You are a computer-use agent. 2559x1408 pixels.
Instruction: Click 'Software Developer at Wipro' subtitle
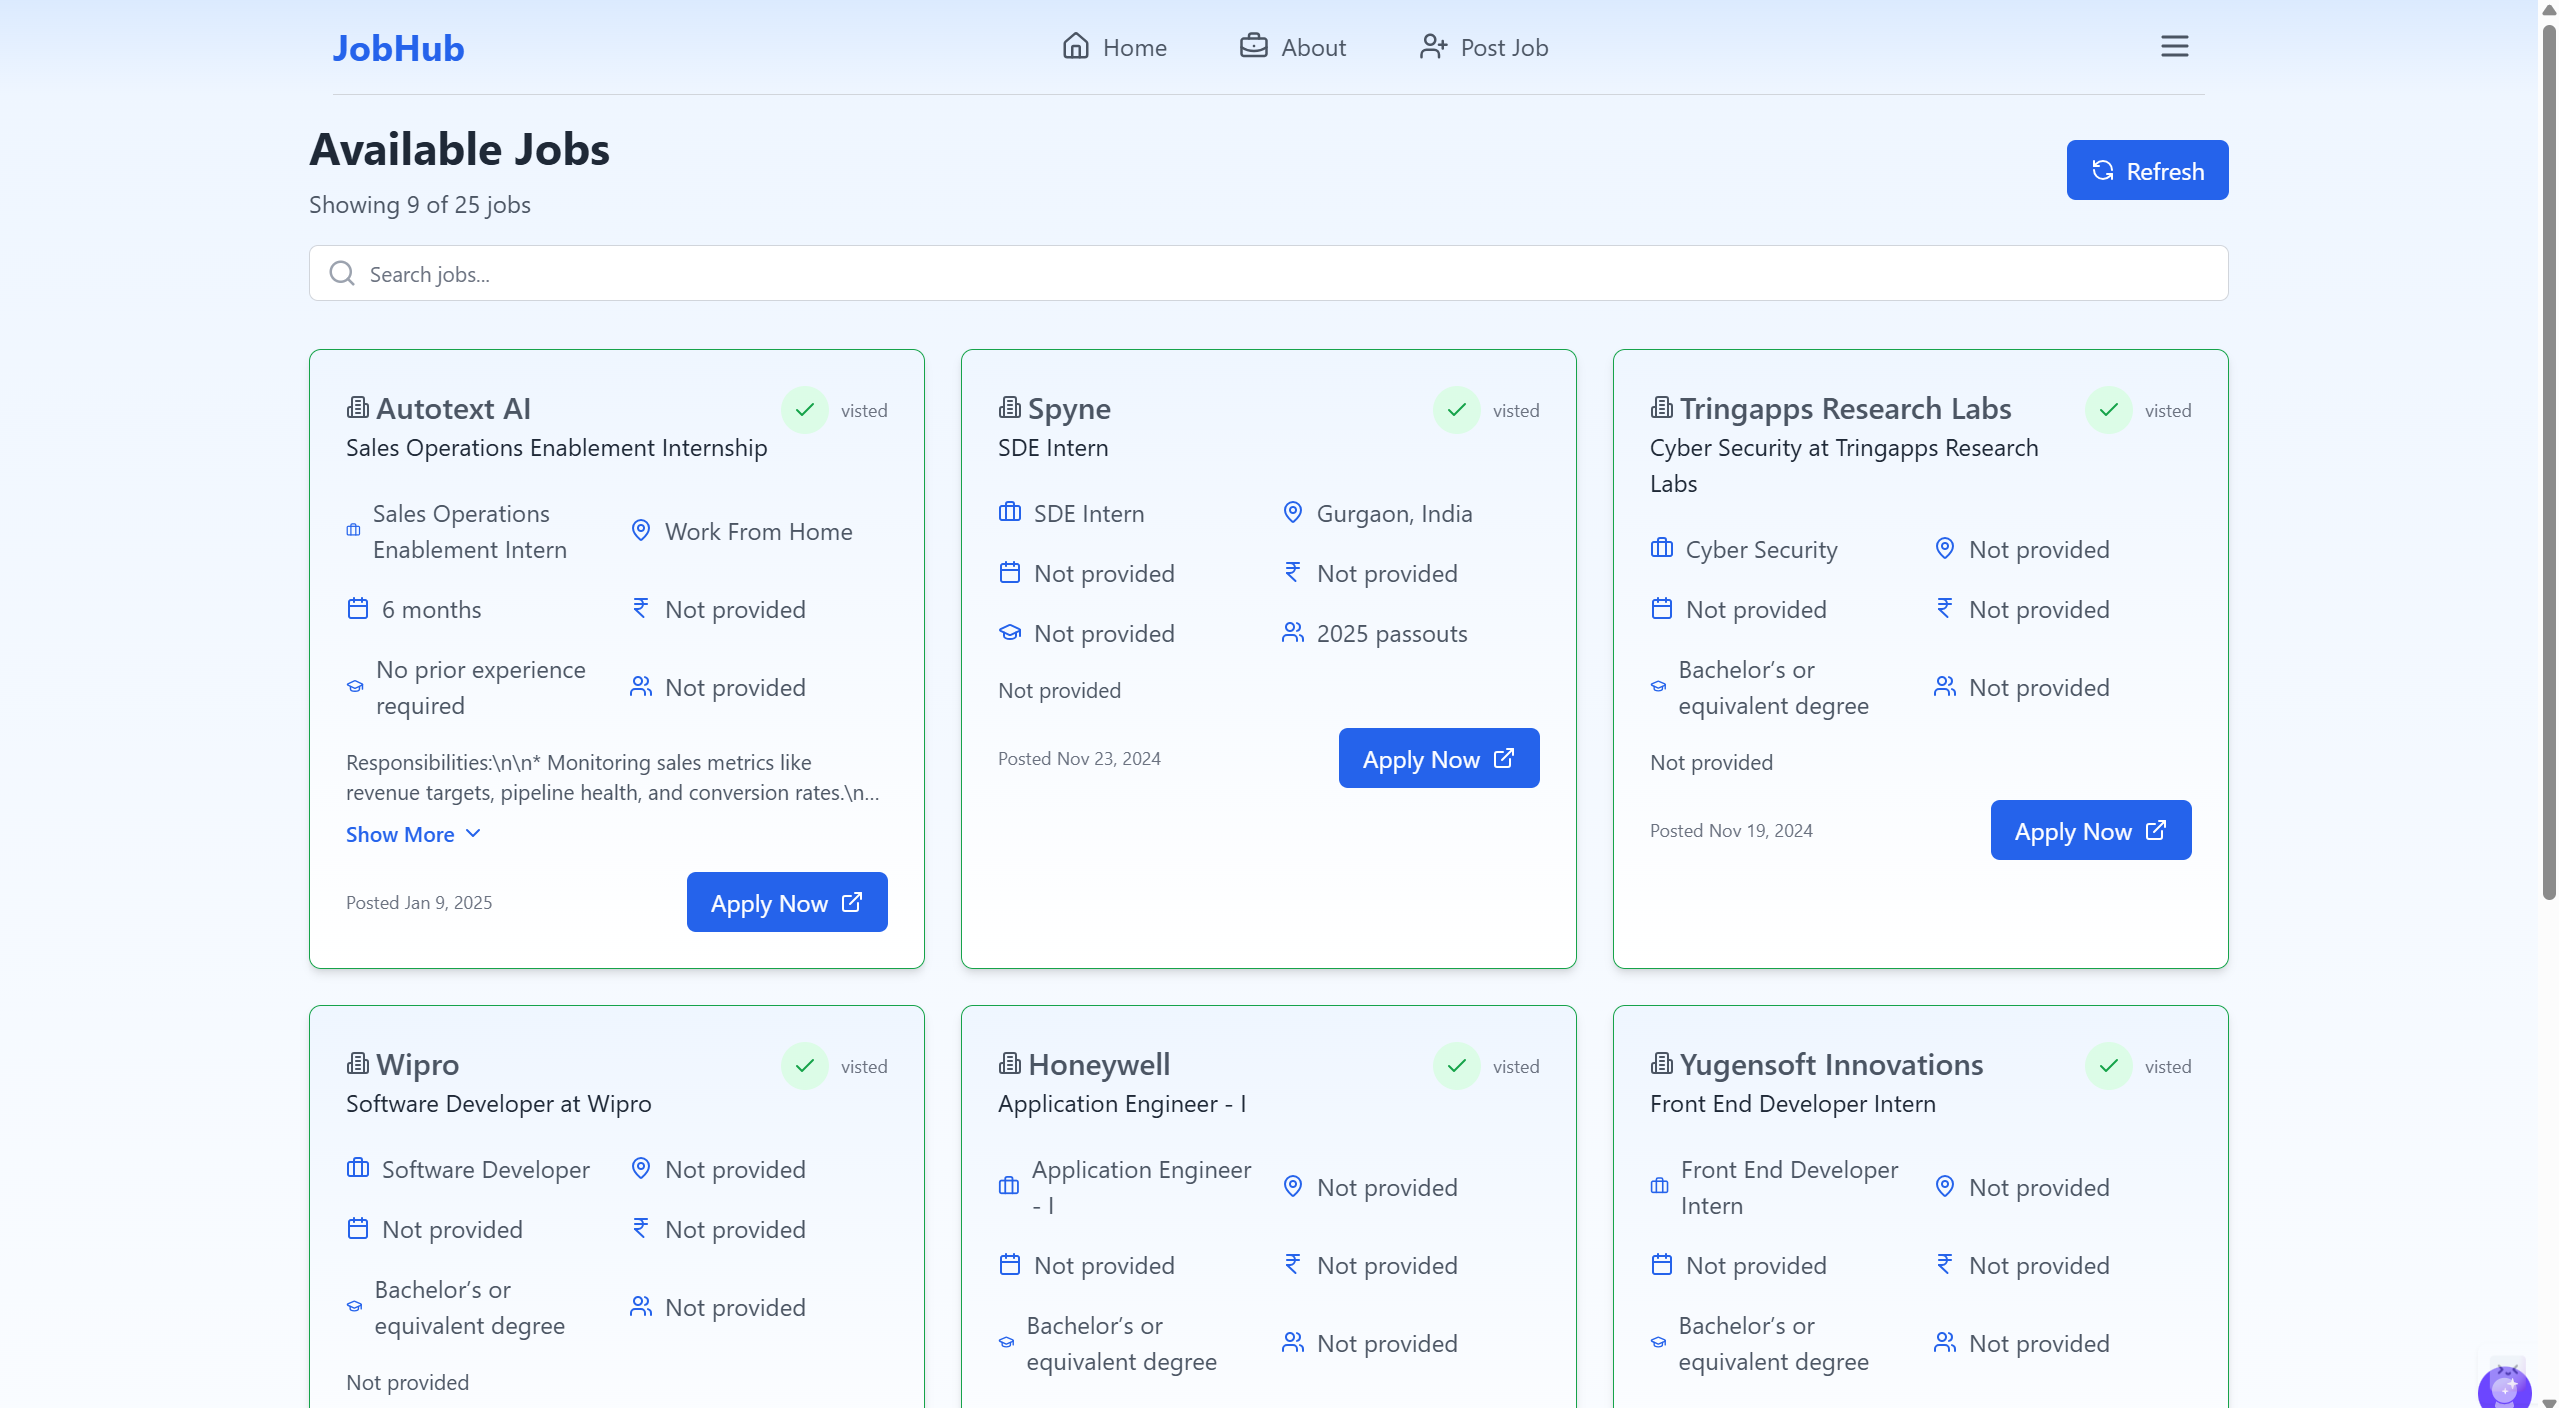498,1104
